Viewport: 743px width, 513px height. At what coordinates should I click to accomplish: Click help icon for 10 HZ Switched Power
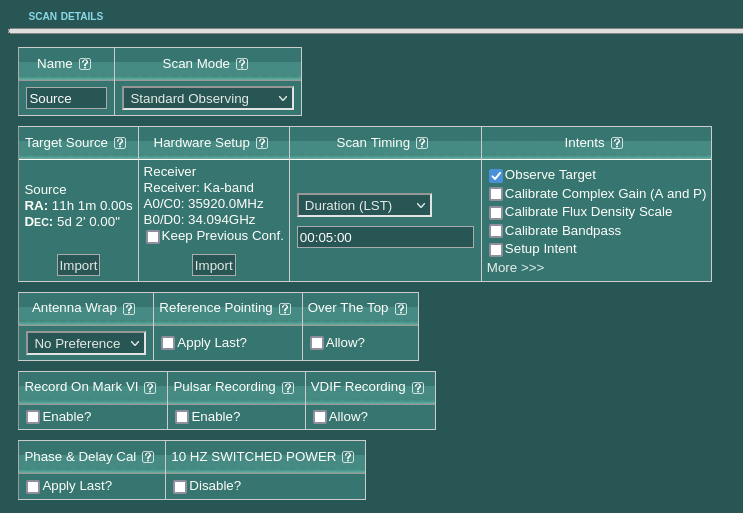348,457
